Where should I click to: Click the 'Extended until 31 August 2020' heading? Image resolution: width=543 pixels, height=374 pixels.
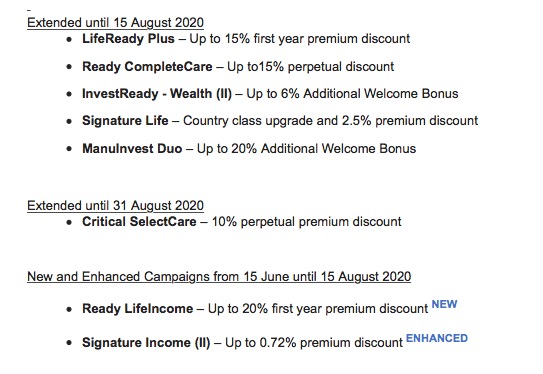point(115,206)
